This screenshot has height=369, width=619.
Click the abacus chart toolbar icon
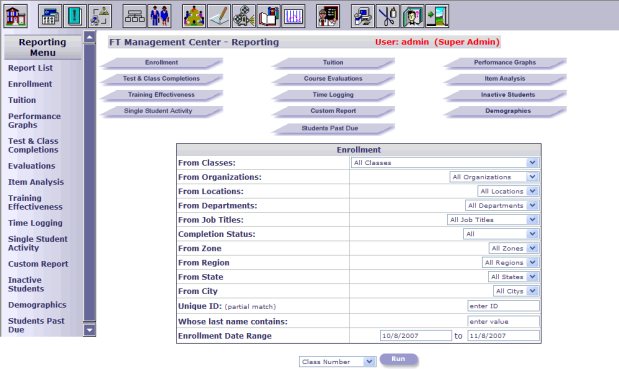pos(294,16)
